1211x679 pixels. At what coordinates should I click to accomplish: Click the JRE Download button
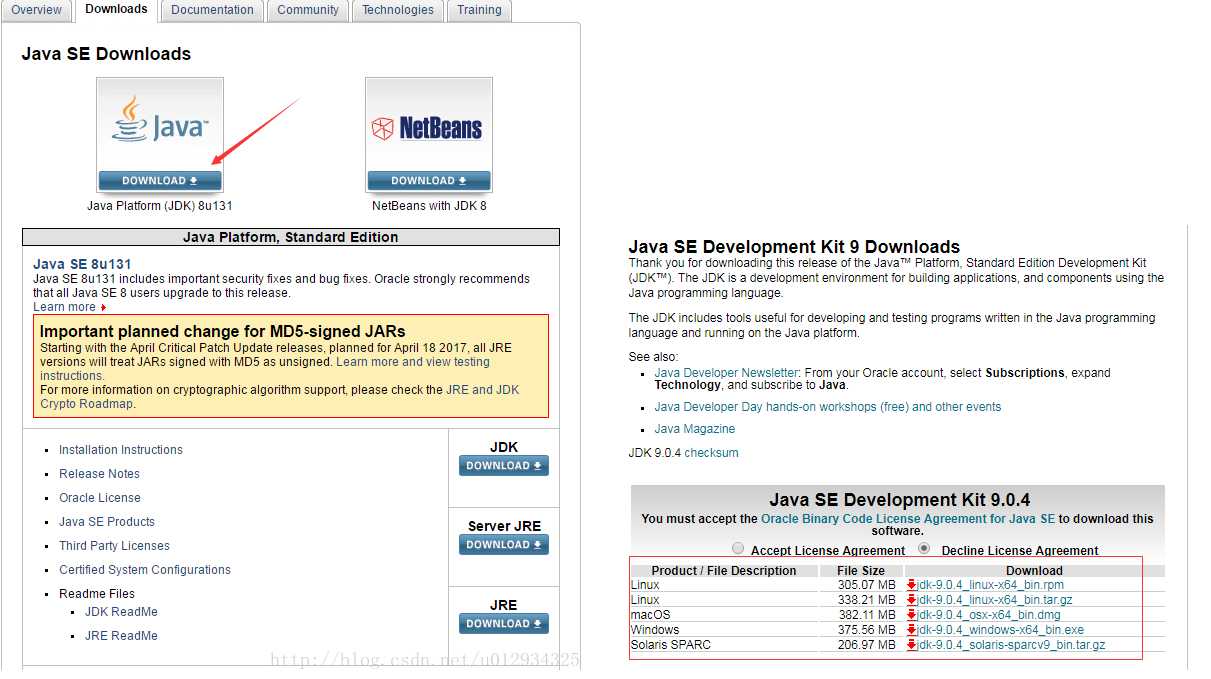(504, 624)
